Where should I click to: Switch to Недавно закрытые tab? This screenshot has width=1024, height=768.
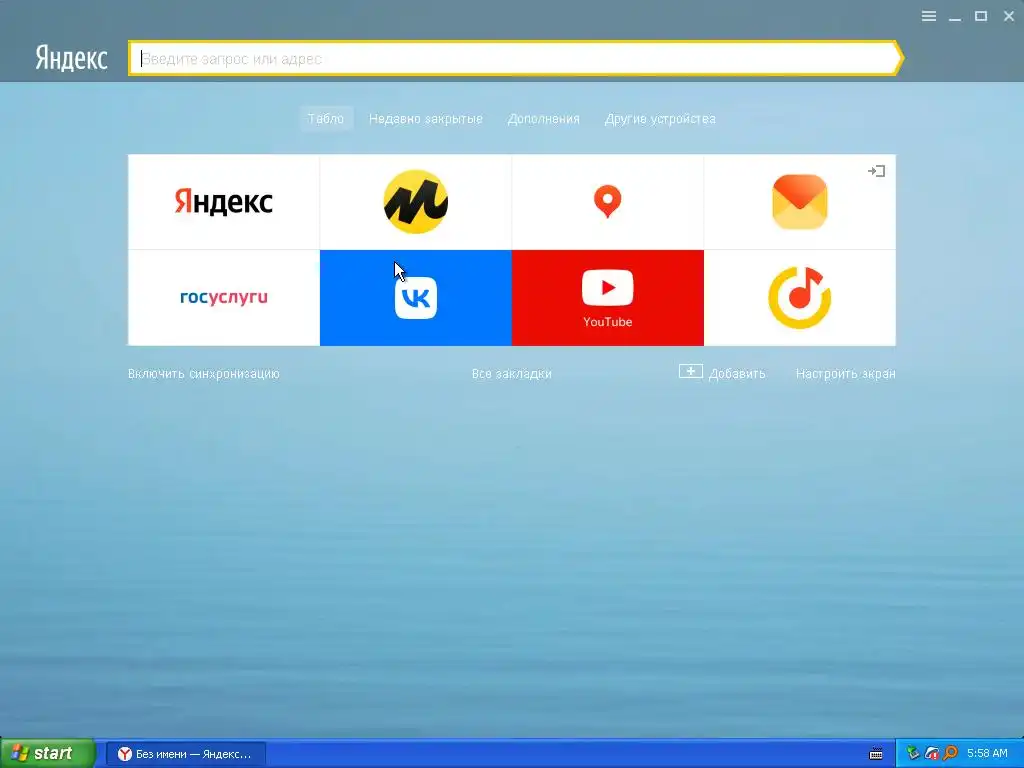(x=426, y=119)
